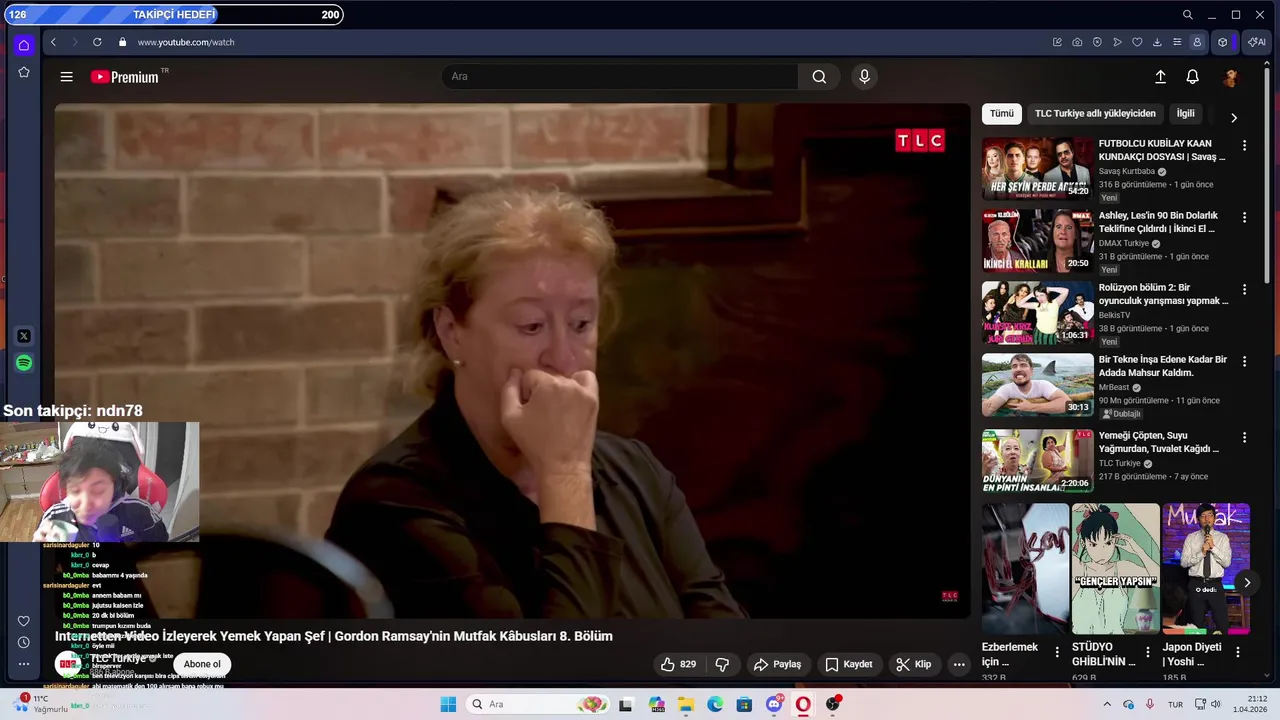Open the YouTube upload/create icon
Image resolution: width=1280 pixels, height=720 pixels.
pos(1160,77)
